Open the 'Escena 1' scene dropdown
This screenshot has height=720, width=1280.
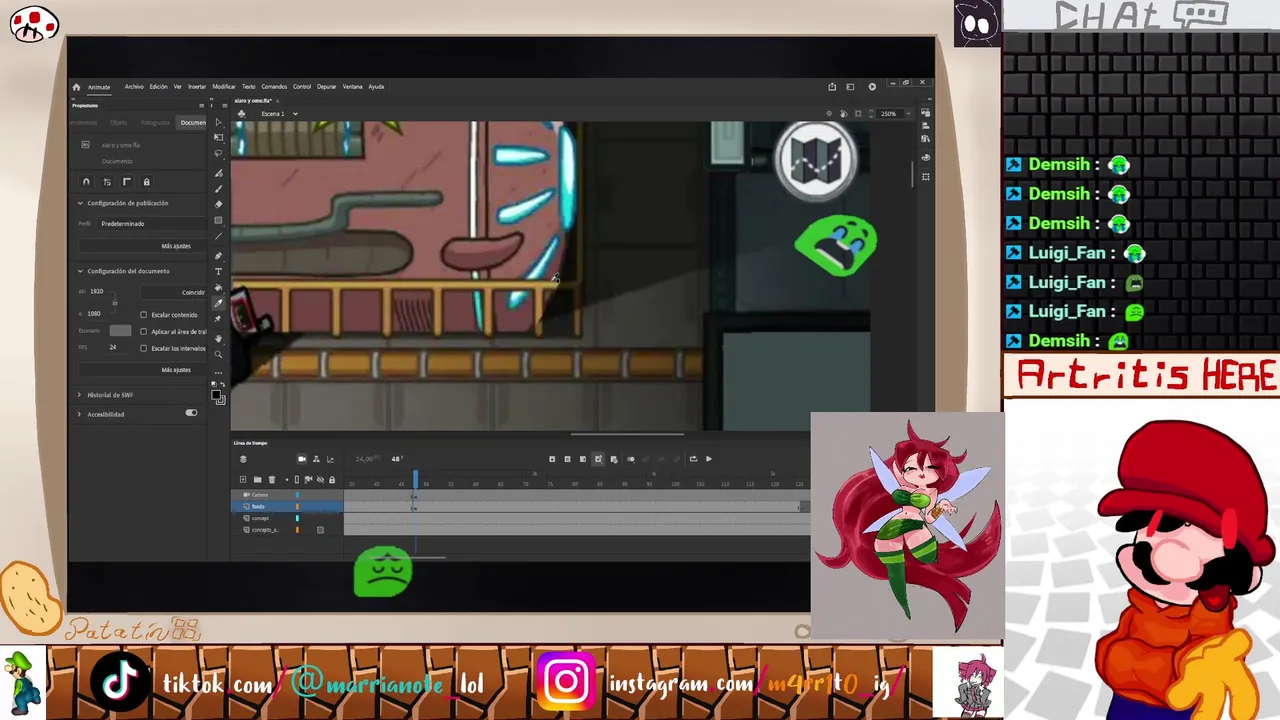coord(295,114)
